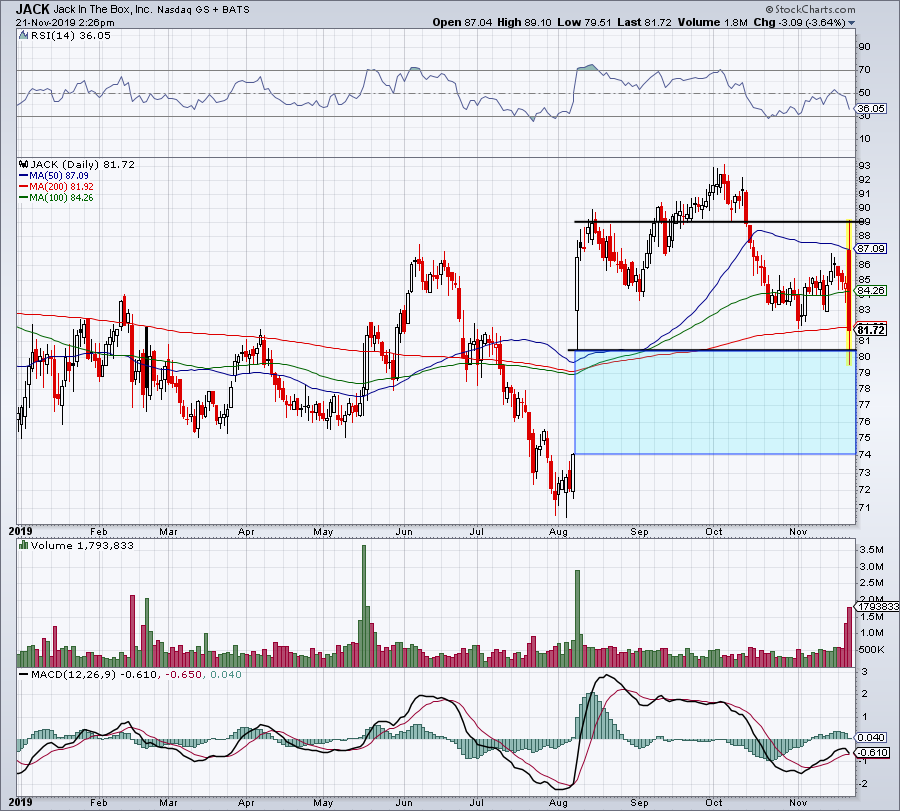Screen dimensions: 900x811
Task: Select the Volume 1.8M header value
Action: coord(712,22)
